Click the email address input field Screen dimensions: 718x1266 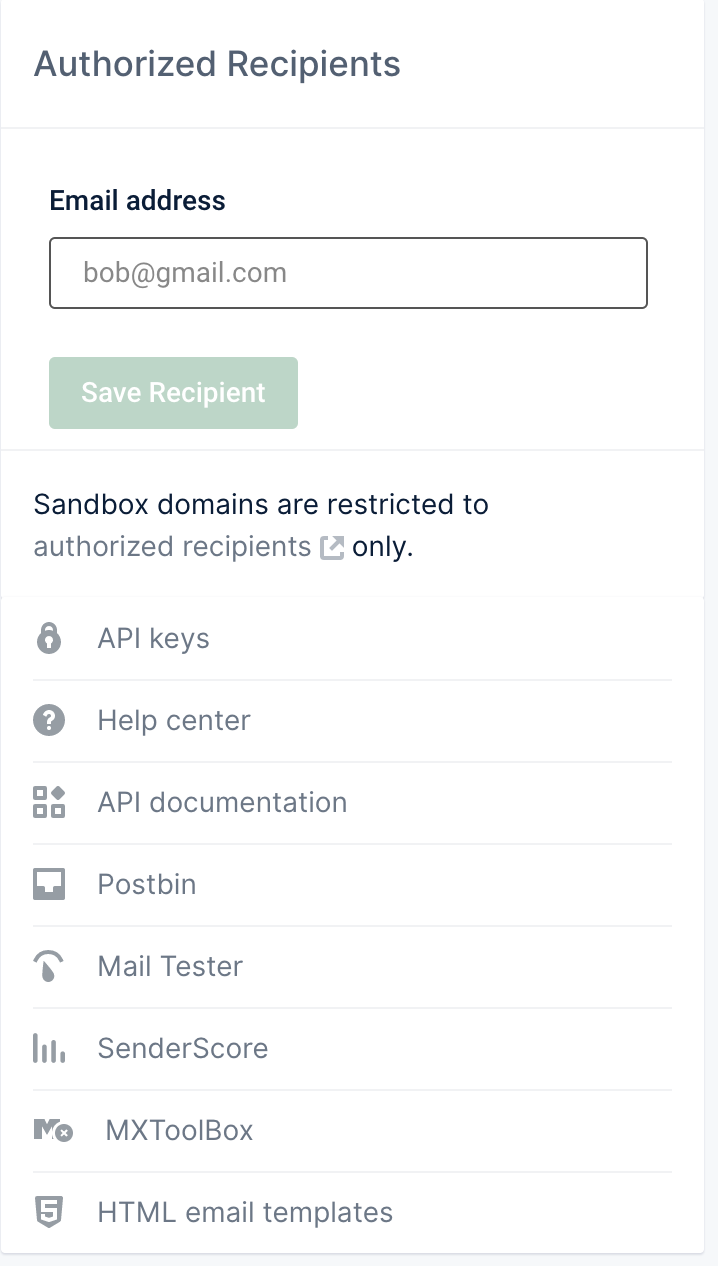pos(348,272)
